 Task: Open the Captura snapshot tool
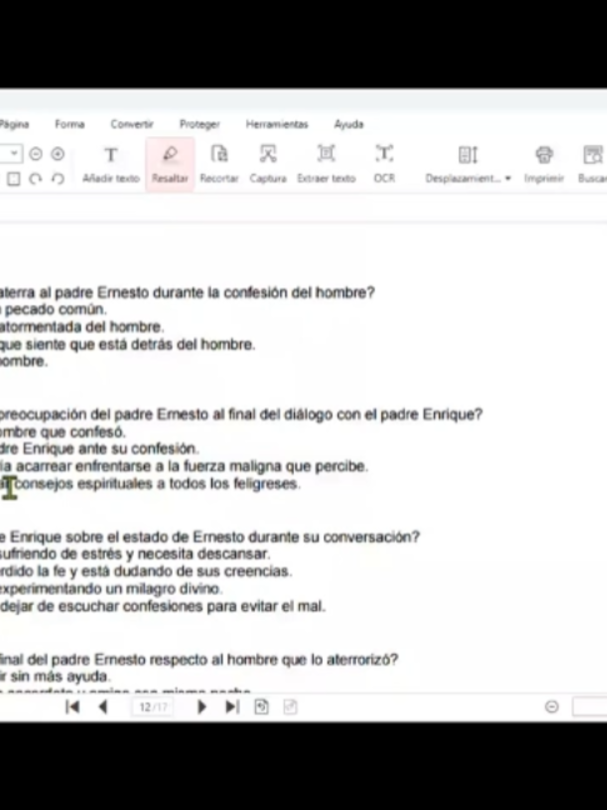pyautogui.click(x=268, y=164)
